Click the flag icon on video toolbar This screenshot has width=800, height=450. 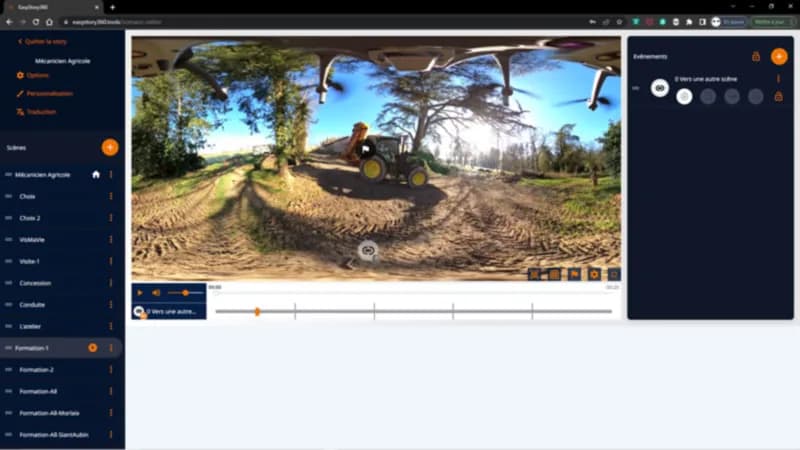coord(574,274)
